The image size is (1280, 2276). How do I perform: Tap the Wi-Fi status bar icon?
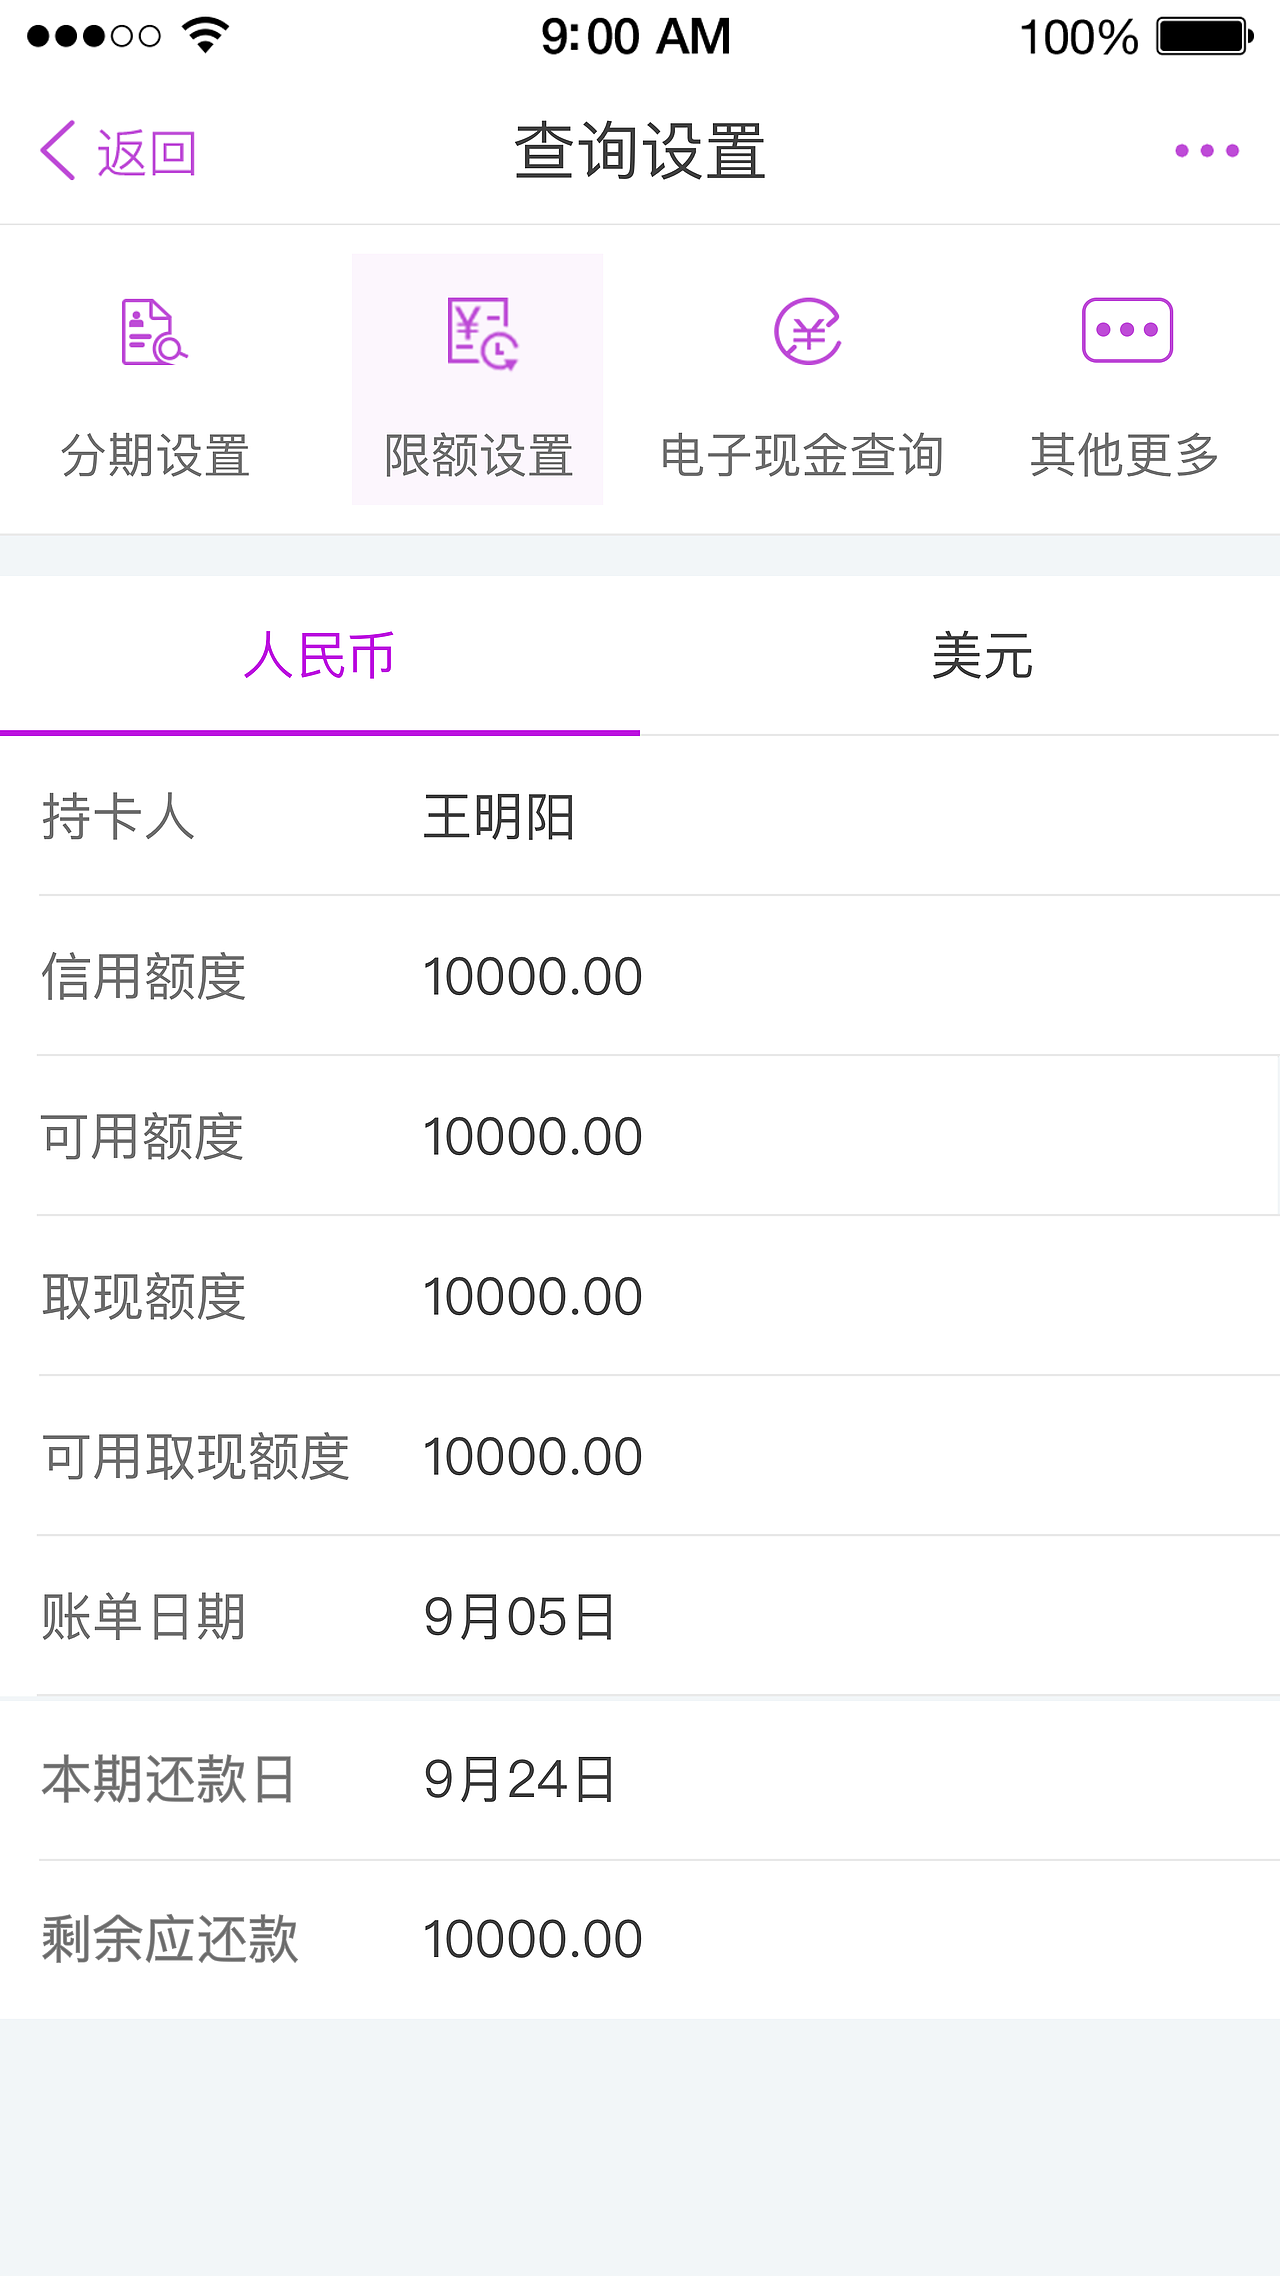pos(206,36)
